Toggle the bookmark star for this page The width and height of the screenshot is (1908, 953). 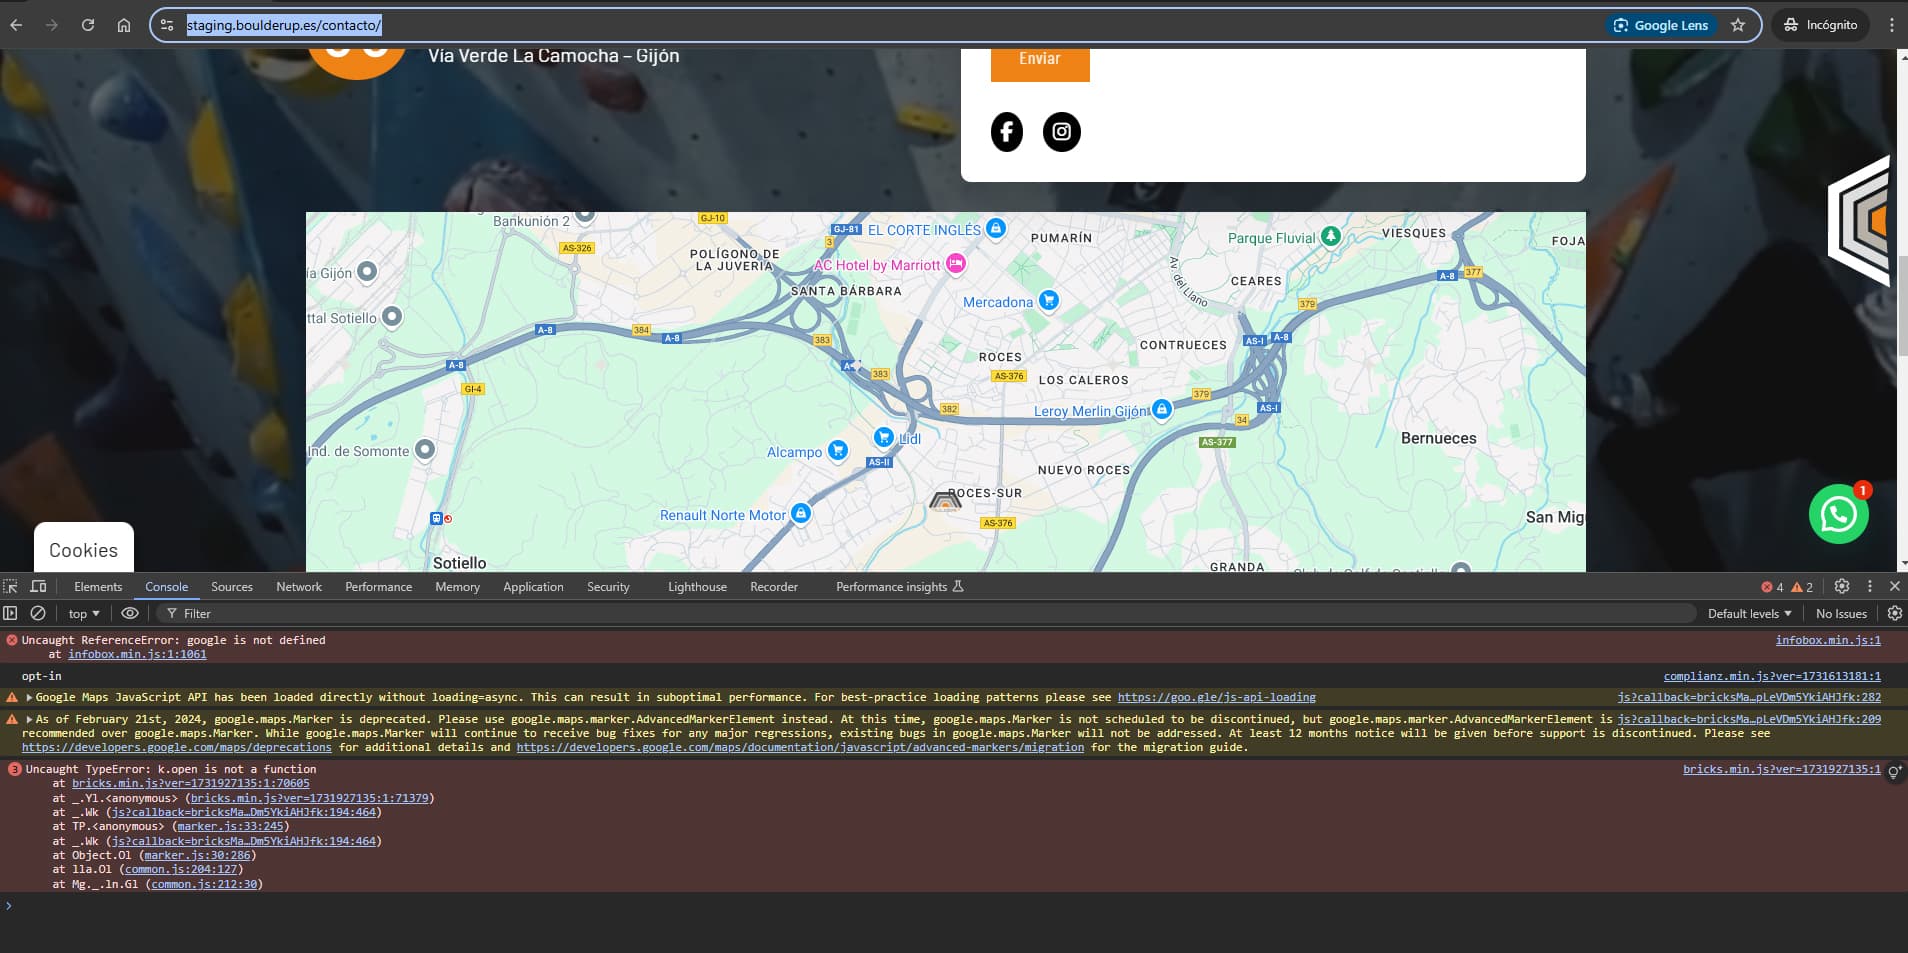pos(1739,25)
